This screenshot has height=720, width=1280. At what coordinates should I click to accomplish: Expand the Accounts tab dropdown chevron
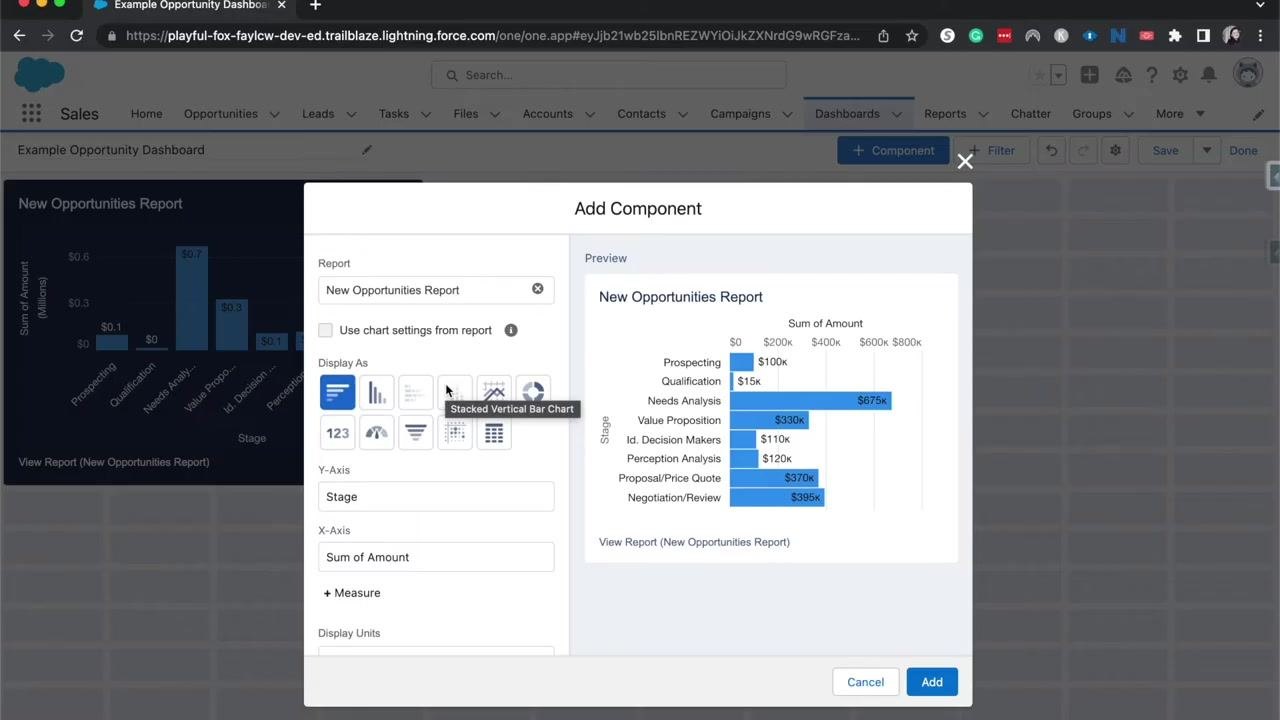pyautogui.click(x=589, y=114)
